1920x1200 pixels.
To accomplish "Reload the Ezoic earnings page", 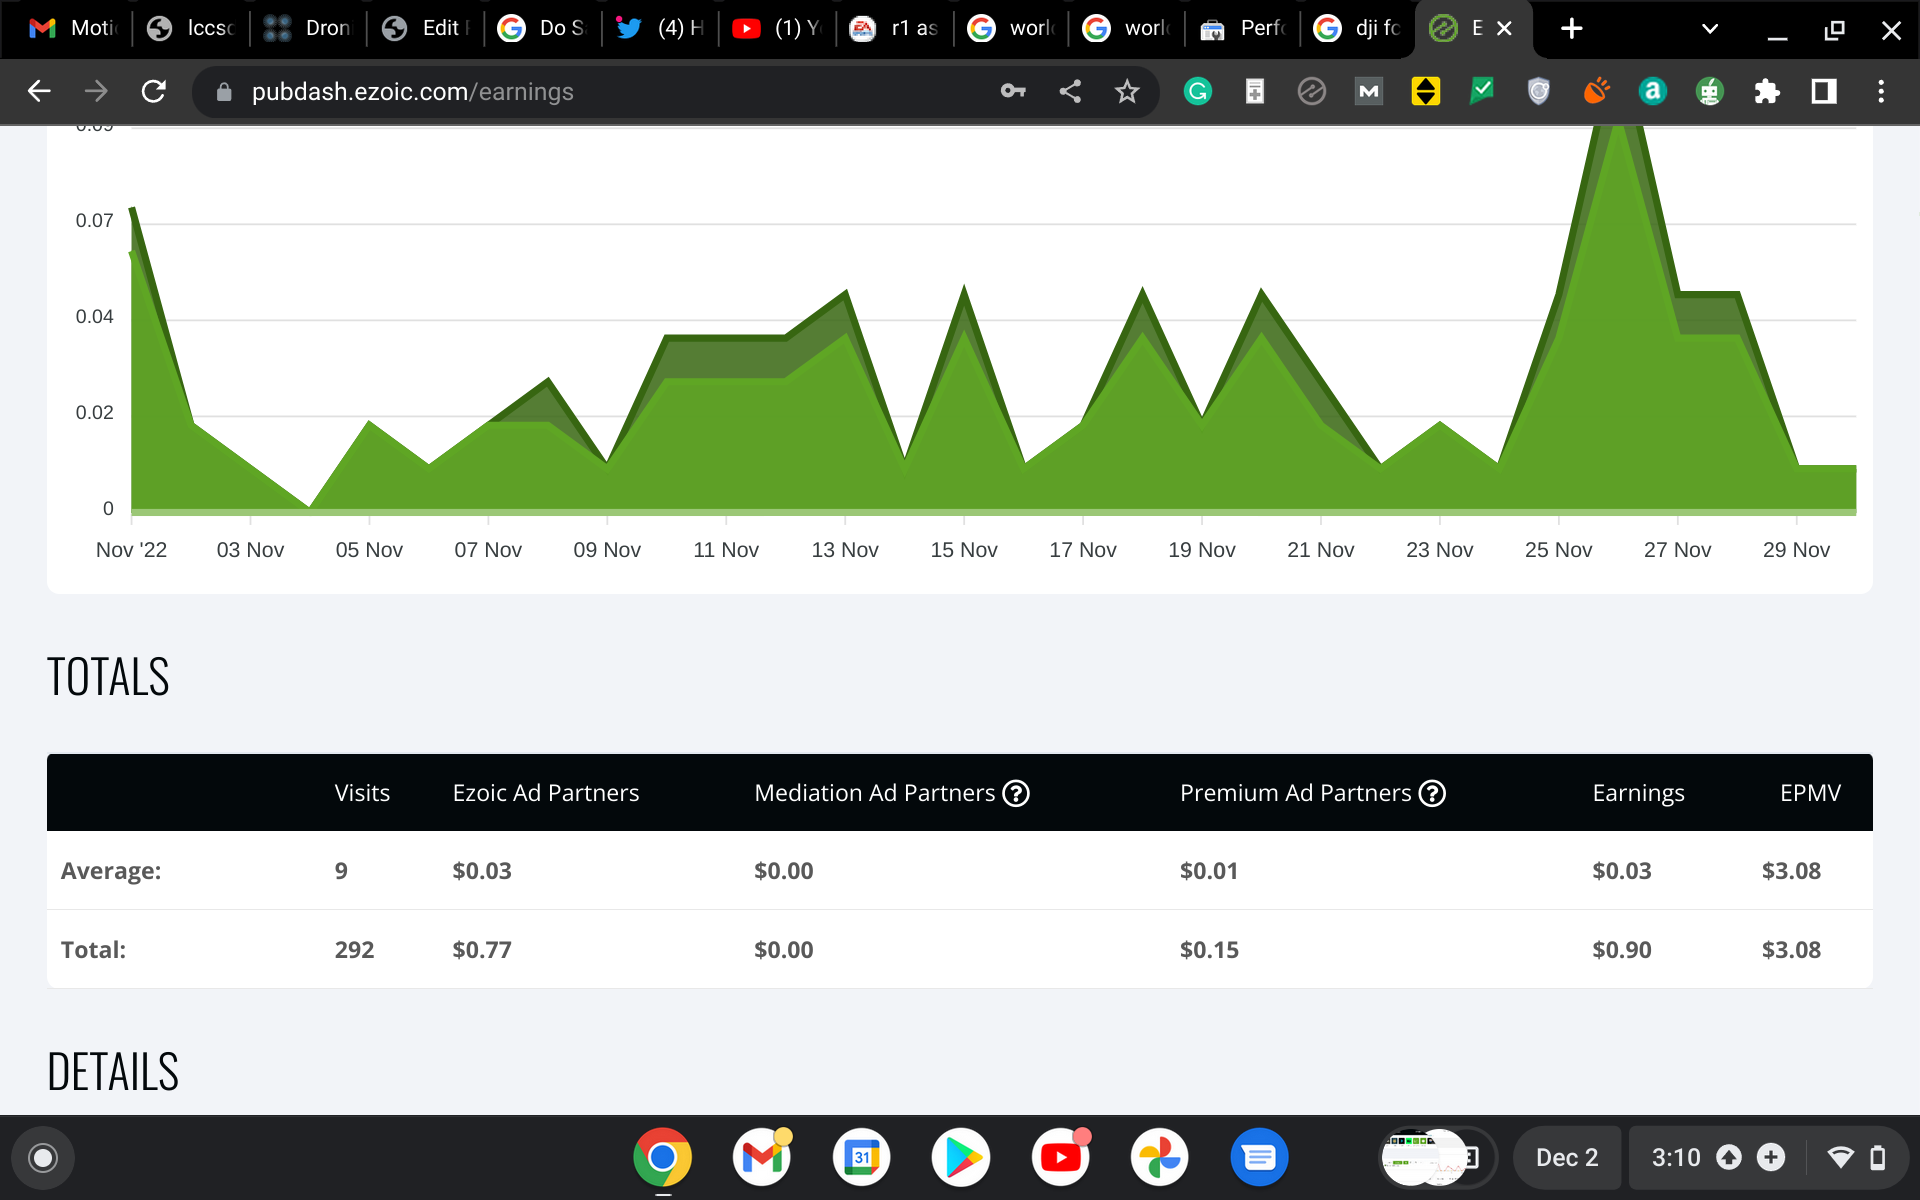I will pos(154,92).
